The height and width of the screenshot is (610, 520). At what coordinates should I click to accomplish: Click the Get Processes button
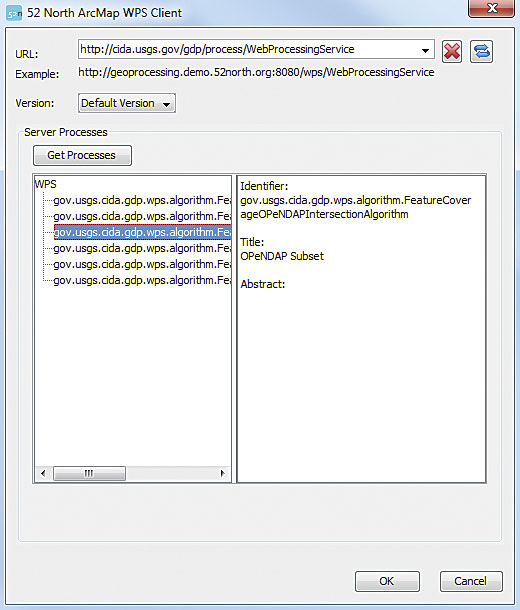[82, 155]
